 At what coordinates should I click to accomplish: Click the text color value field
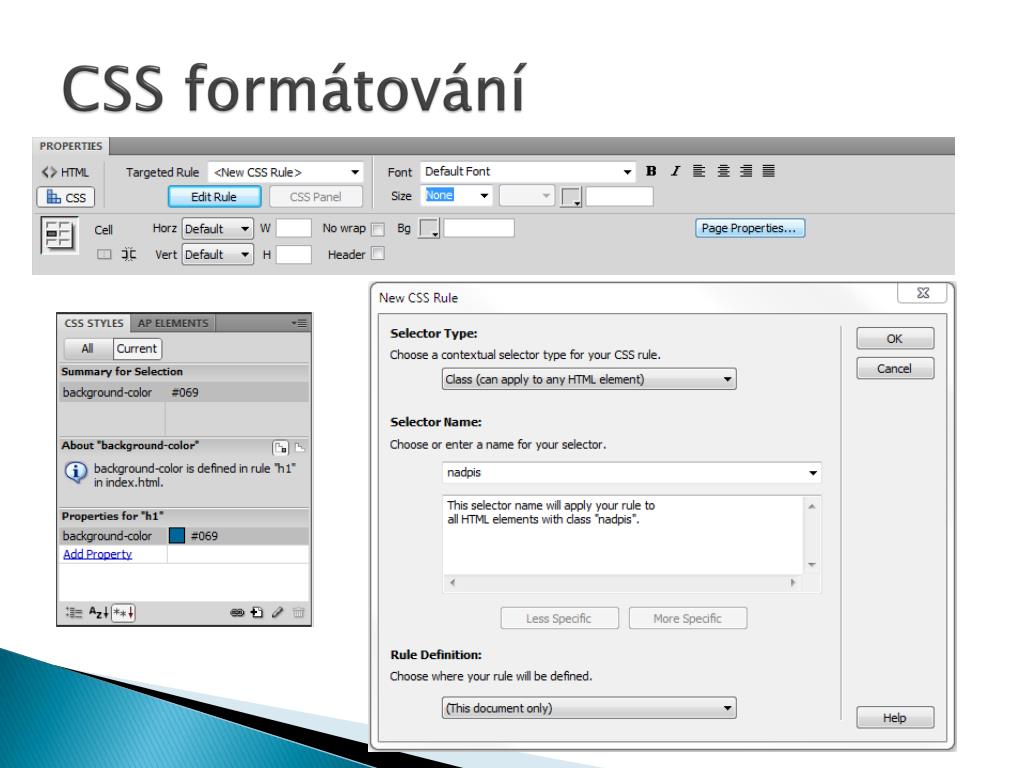pyautogui.click(x=619, y=197)
